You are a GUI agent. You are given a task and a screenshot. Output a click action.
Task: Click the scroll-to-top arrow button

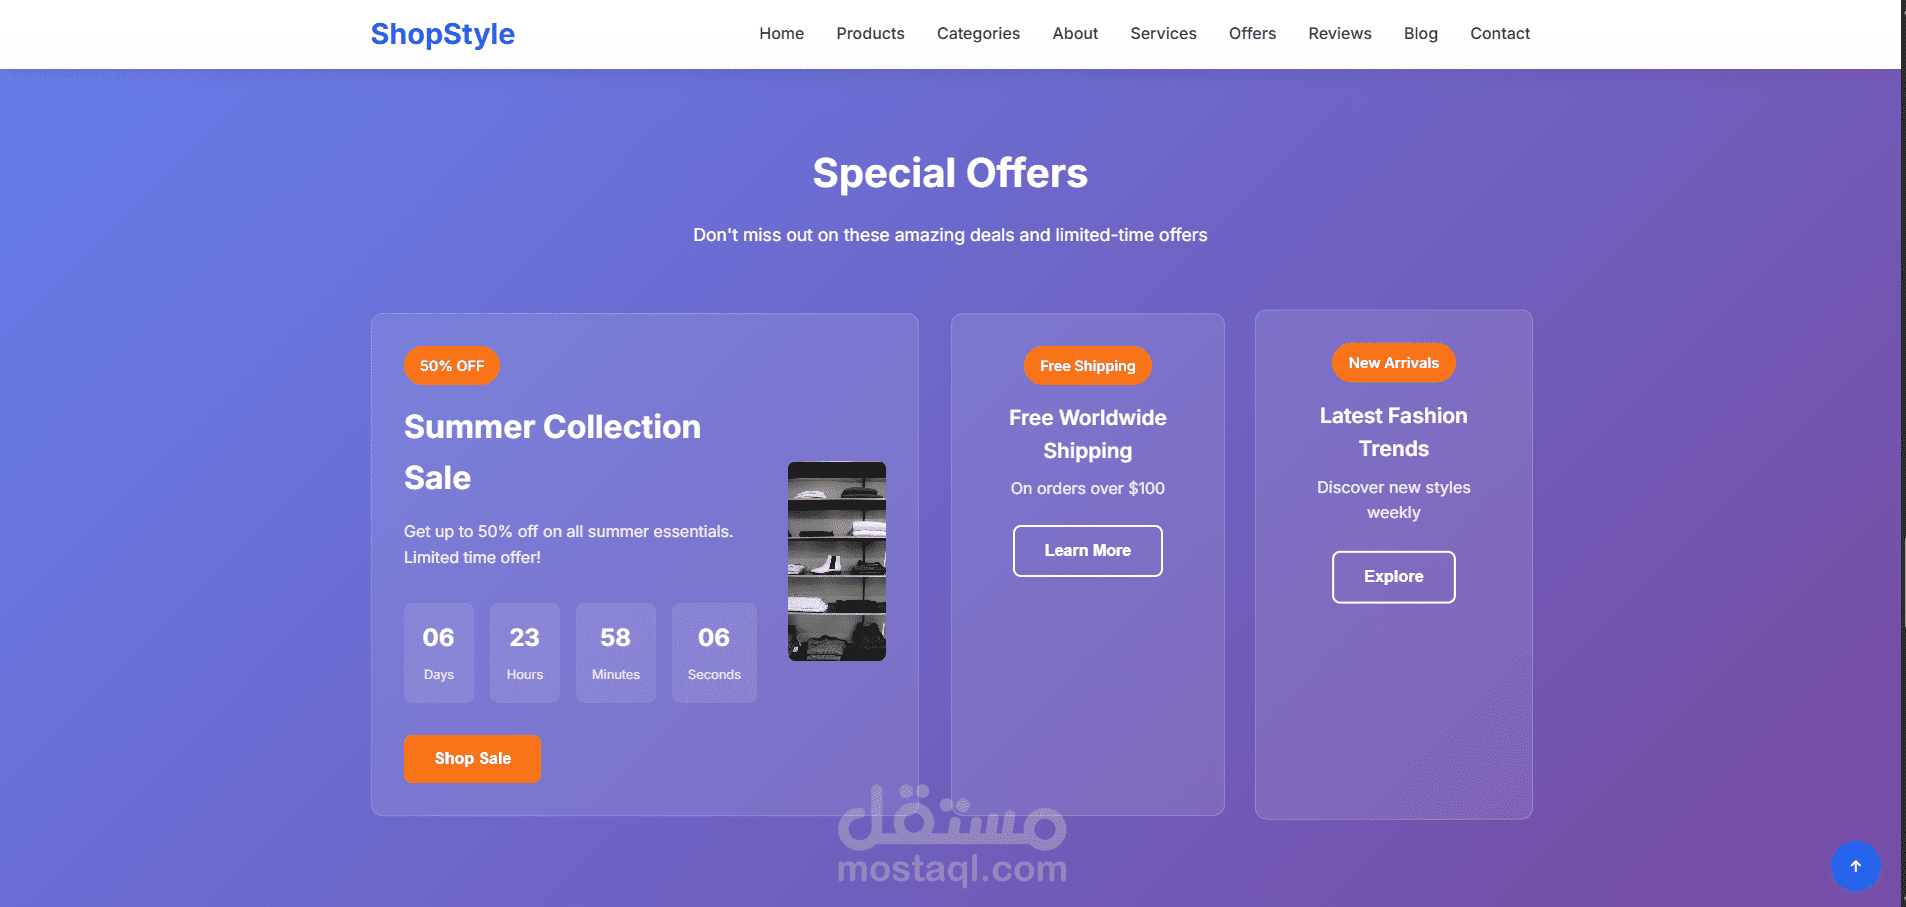1855,866
